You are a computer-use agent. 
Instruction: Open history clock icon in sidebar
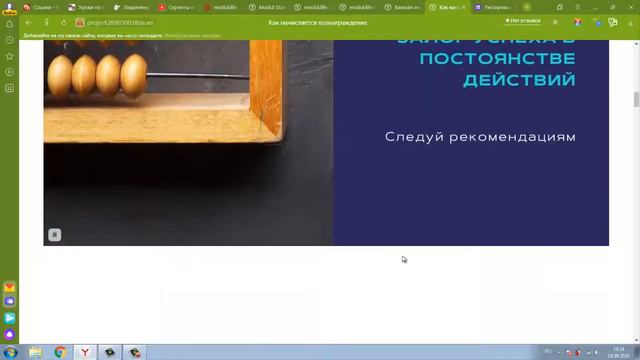[x=9, y=40]
